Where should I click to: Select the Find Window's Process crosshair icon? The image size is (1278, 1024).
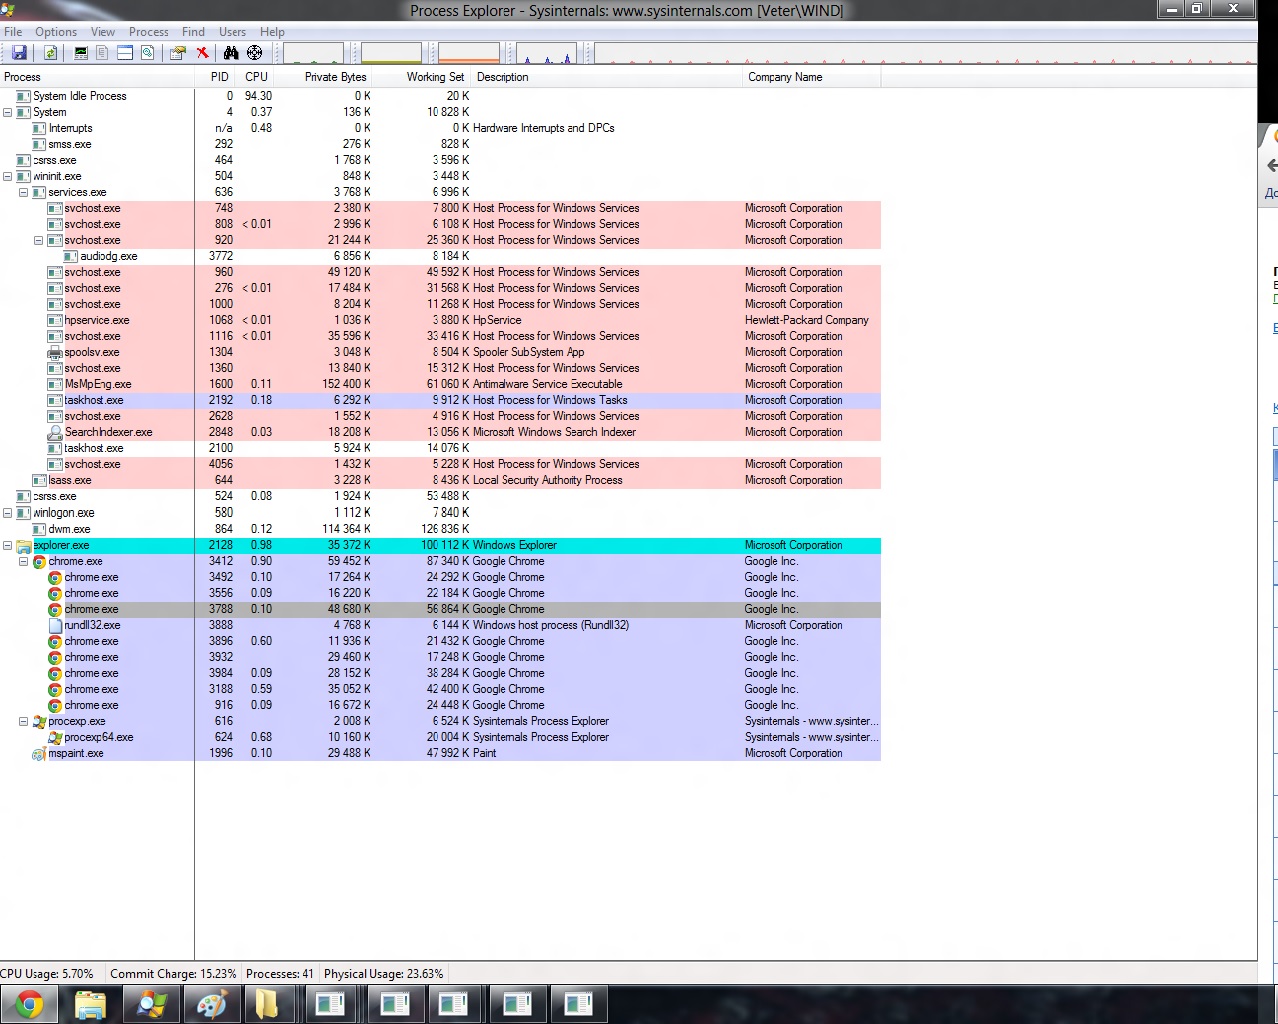[x=254, y=53]
